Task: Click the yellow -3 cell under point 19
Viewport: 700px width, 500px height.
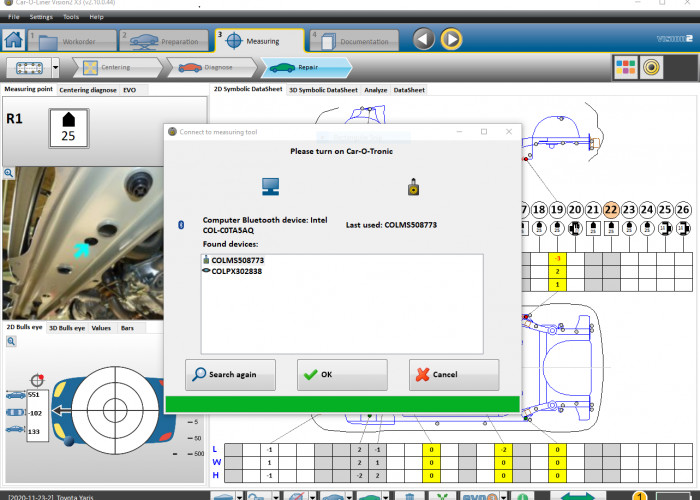Action: (x=557, y=258)
